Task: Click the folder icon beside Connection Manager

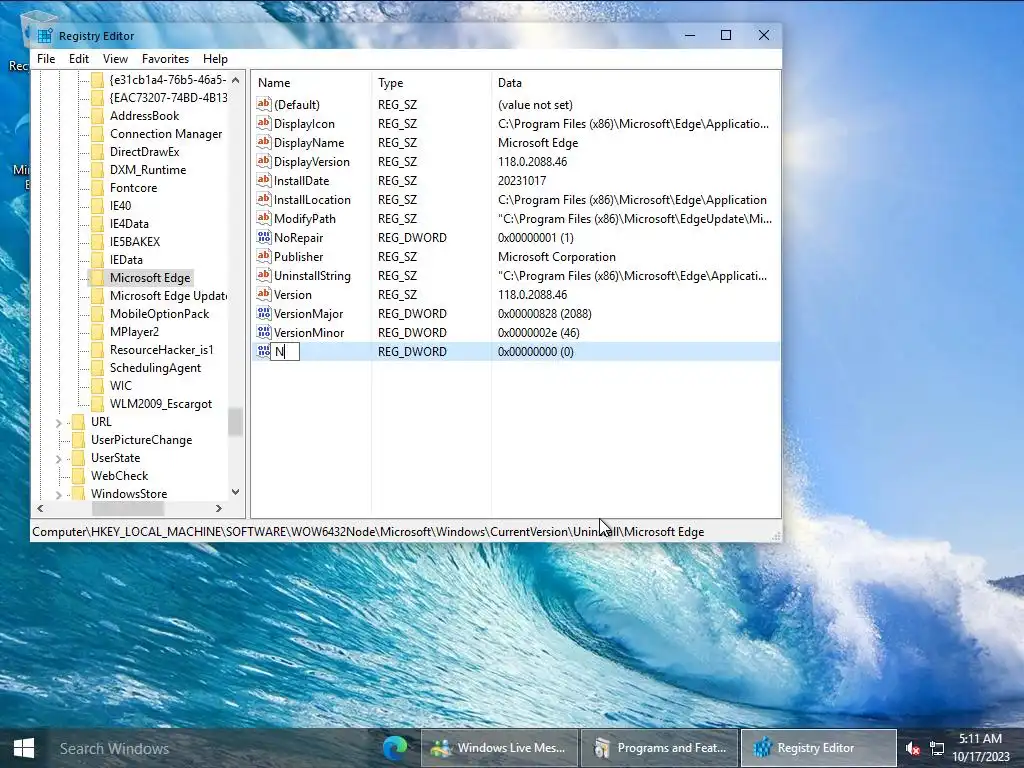Action: [97, 134]
